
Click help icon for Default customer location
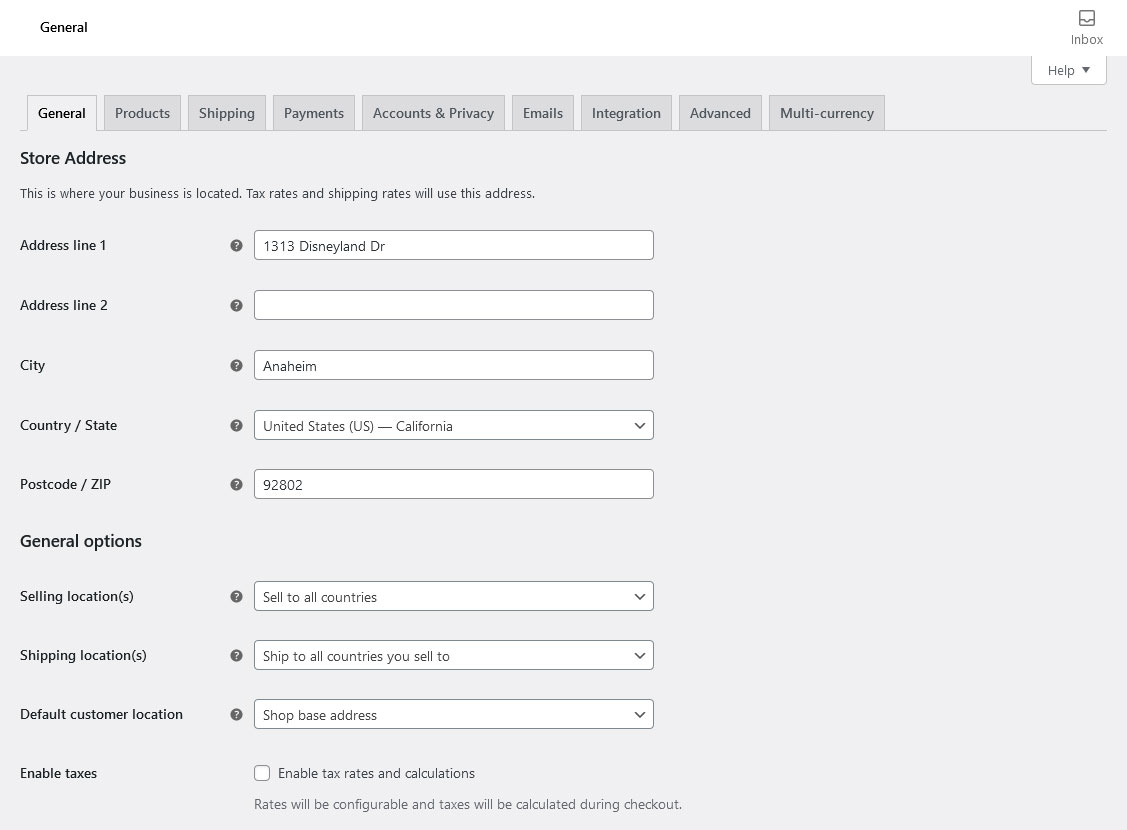(236, 714)
